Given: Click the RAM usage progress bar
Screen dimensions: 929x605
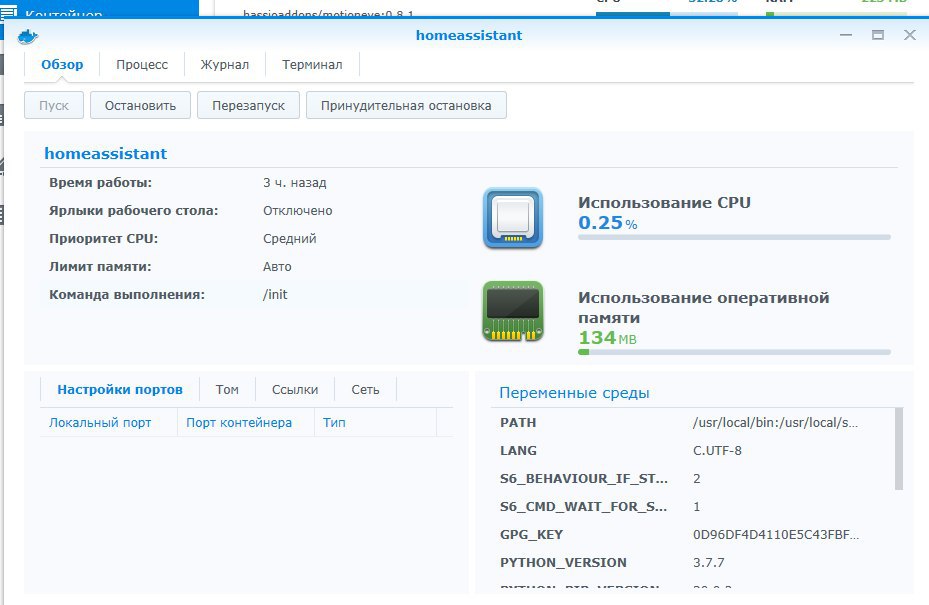Looking at the screenshot, I should [x=734, y=352].
